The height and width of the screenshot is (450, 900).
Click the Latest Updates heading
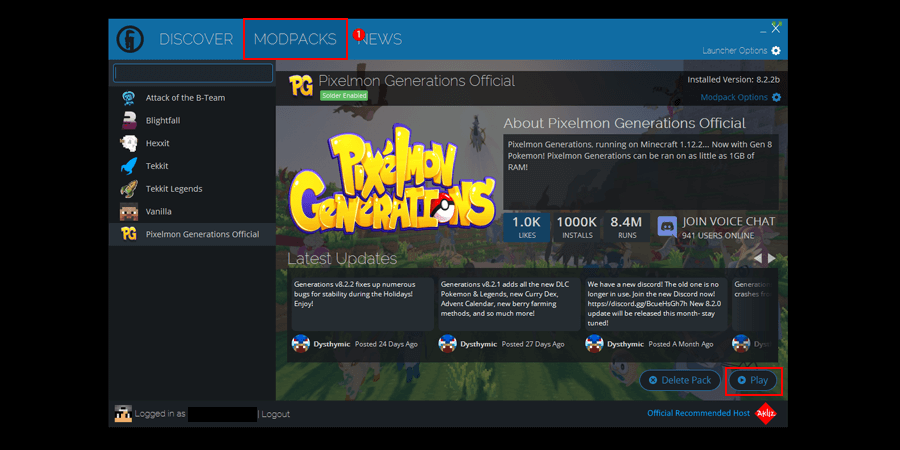point(342,259)
